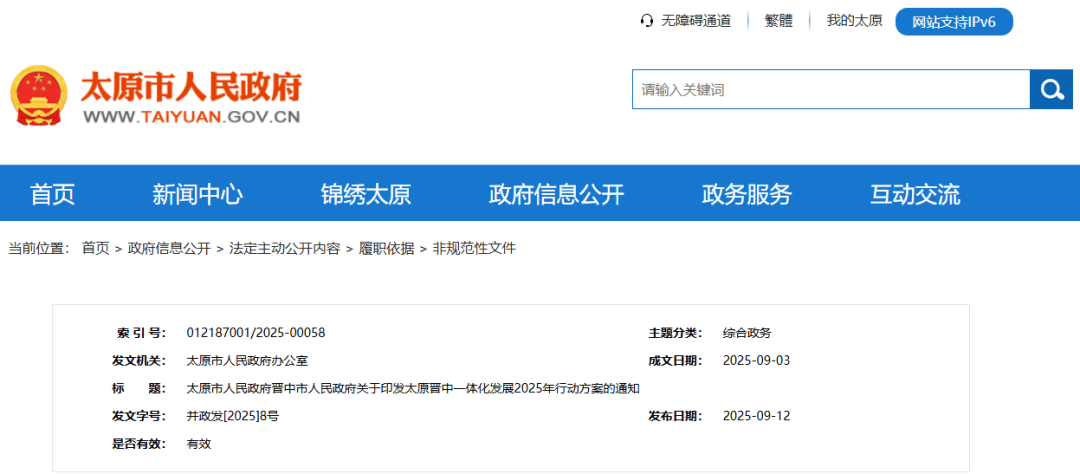Click 首页 in the breadcrumb trail

click(96, 248)
